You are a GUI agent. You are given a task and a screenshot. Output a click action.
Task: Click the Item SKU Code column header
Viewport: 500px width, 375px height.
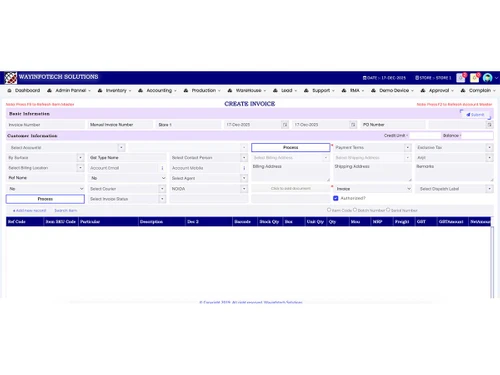[61, 222]
